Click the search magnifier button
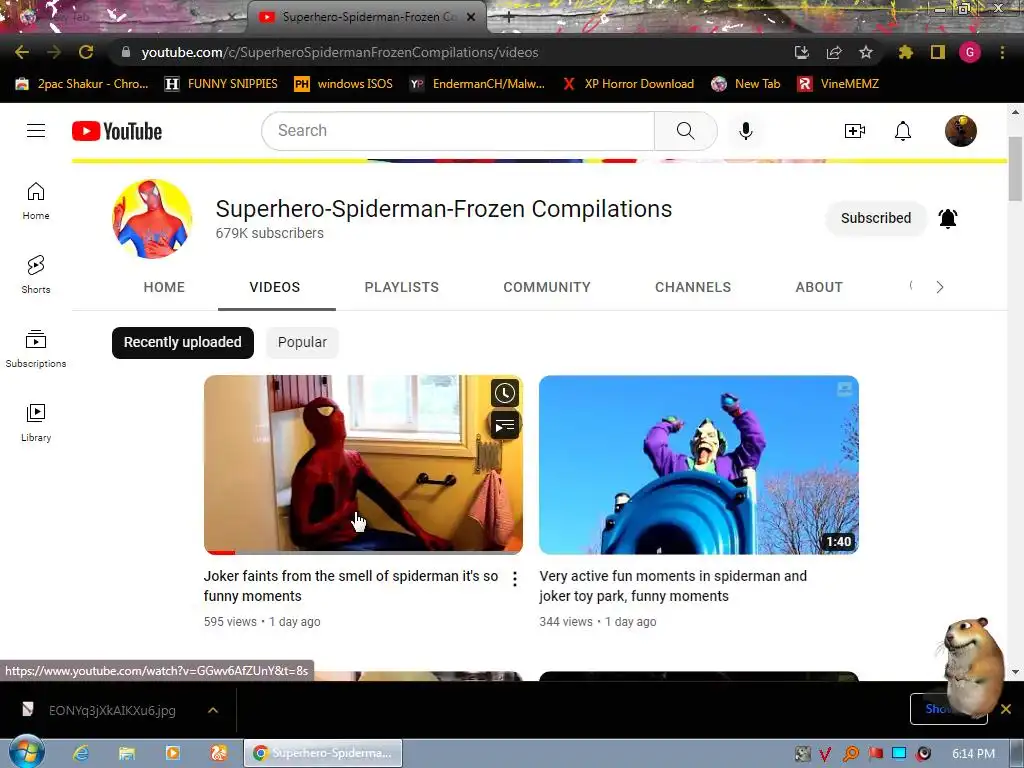Viewport: 1024px width, 768px height. click(685, 131)
